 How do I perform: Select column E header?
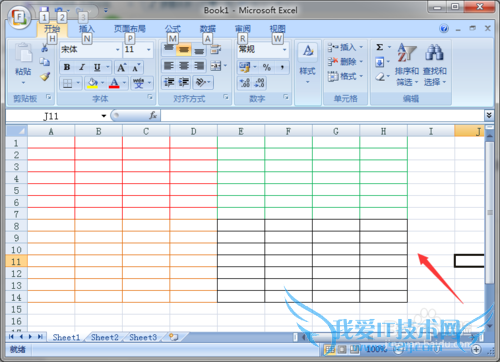241,131
